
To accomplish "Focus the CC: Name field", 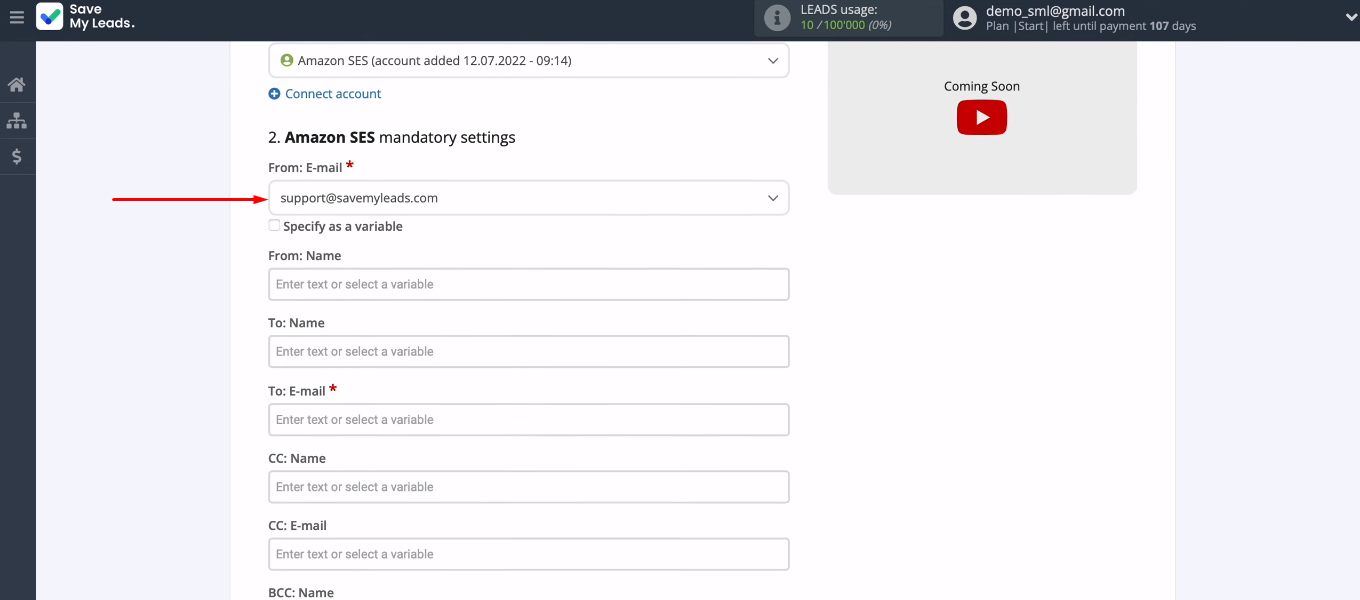I will point(529,487).
